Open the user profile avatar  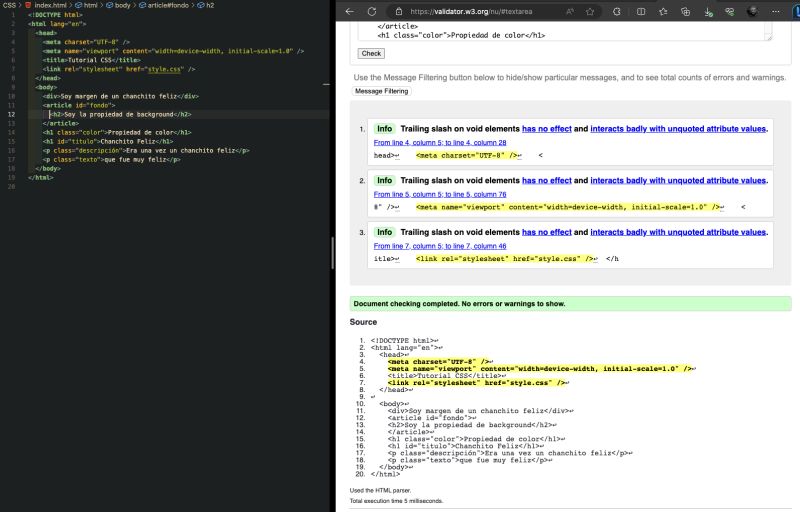tap(753, 11)
